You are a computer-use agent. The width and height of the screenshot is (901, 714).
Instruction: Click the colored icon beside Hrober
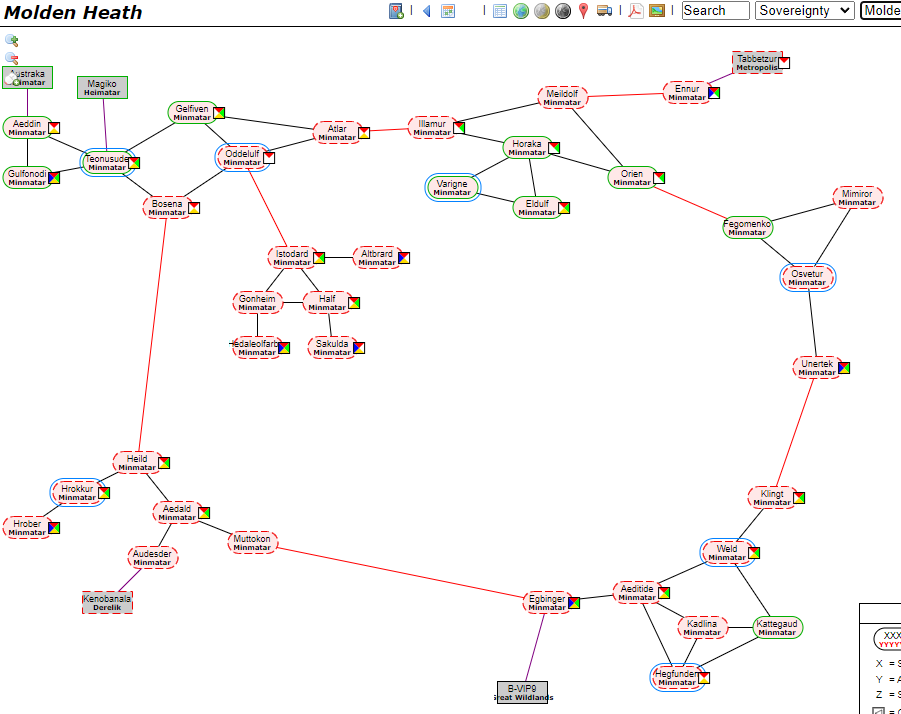(54, 527)
